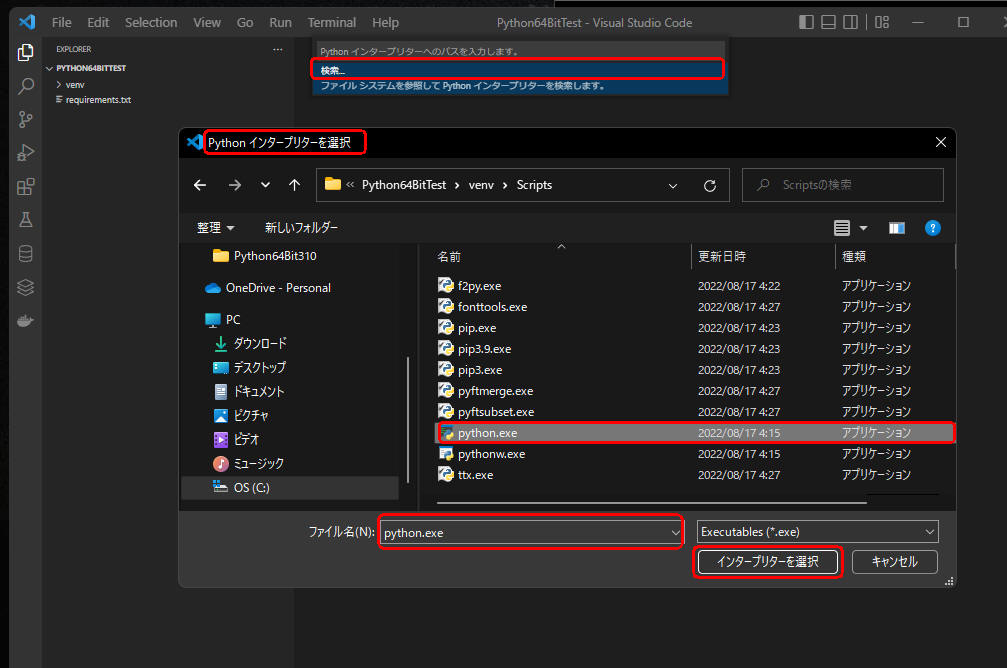Go up one folder level
This screenshot has width=1007, height=668.
[x=294, y=185]
